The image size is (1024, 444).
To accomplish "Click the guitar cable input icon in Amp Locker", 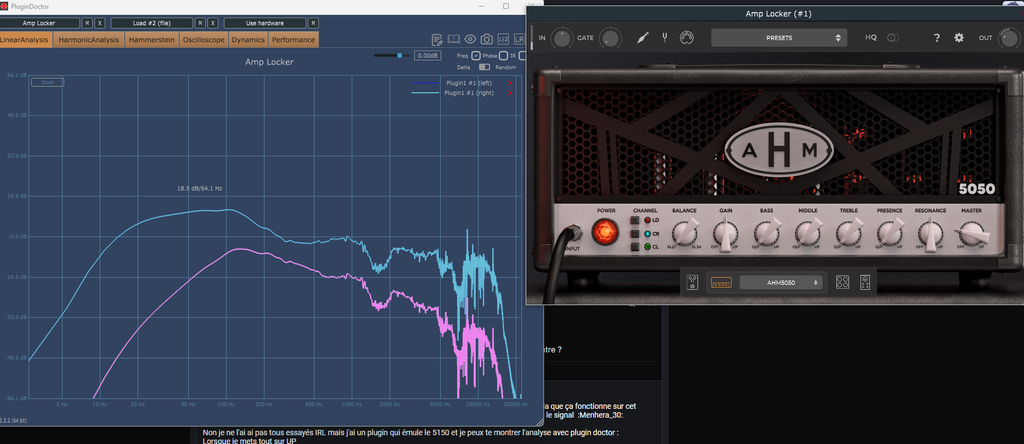I will coord(643,38).
